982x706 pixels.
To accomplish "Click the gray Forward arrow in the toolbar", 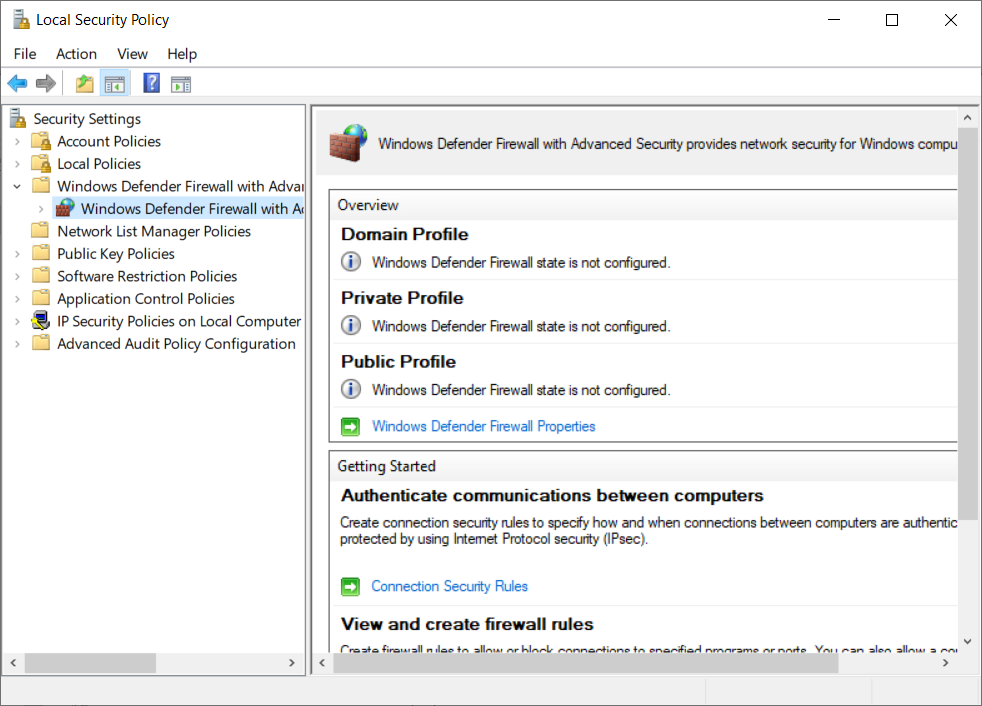I will [46, 83].
